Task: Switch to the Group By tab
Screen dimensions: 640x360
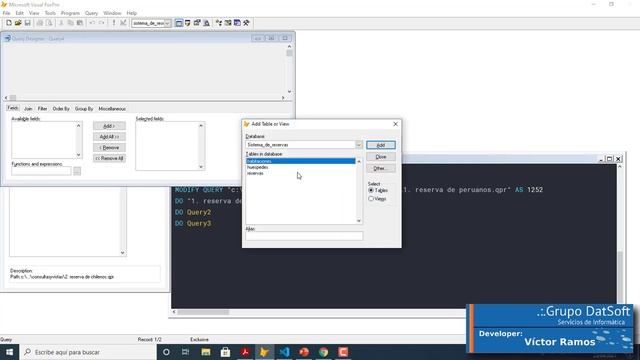Action: [x=84, y=109]
